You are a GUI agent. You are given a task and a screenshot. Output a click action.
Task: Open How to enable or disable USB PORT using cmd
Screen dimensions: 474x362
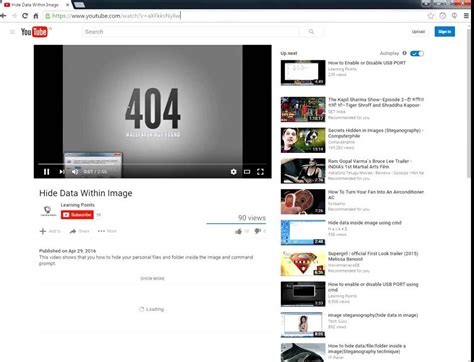[373, 287]
